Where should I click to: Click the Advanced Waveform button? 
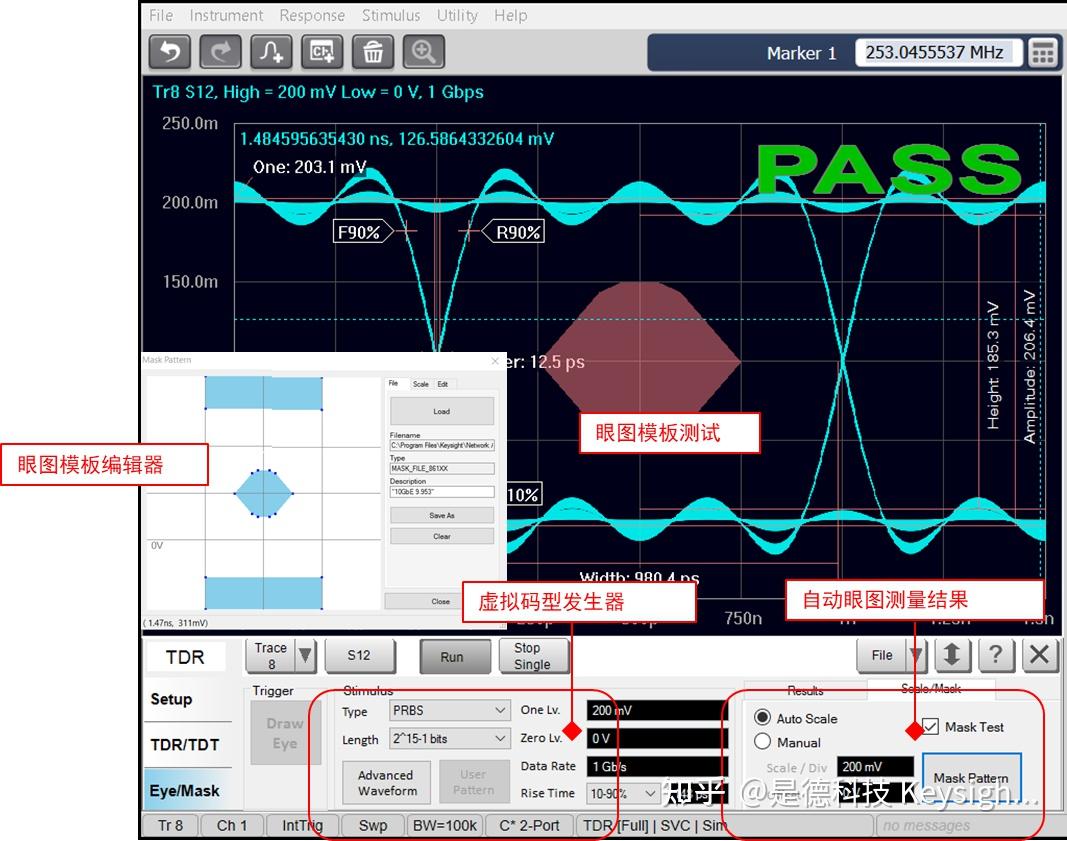386,782
